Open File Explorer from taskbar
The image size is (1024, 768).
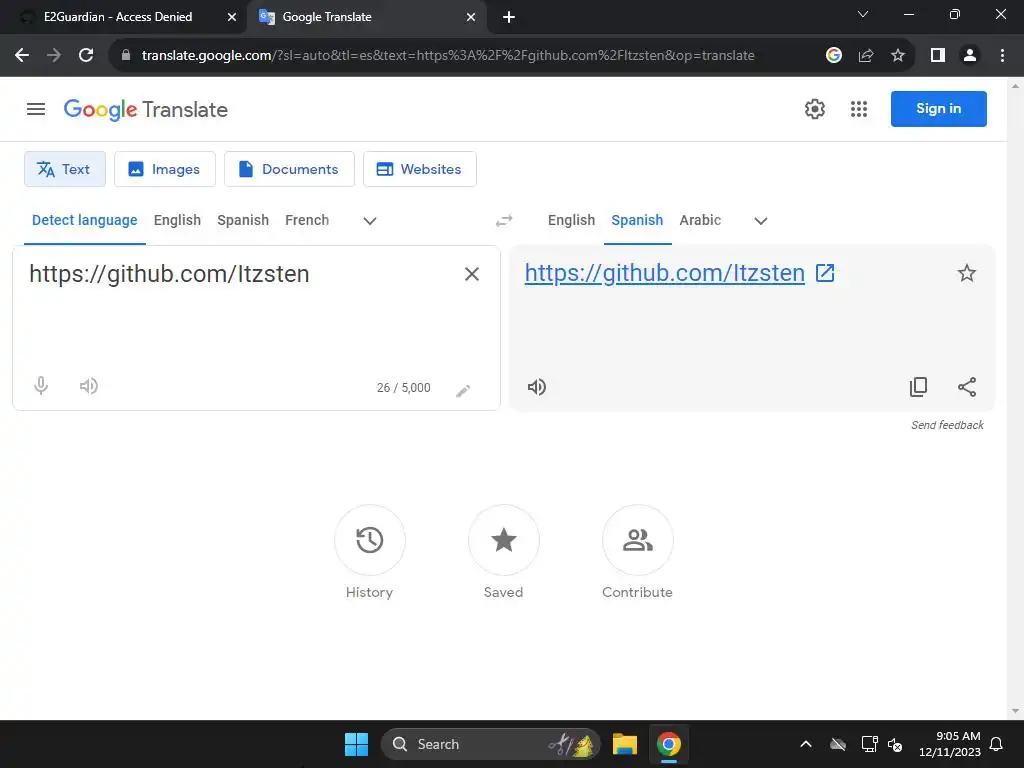click(x=624, y=744)
